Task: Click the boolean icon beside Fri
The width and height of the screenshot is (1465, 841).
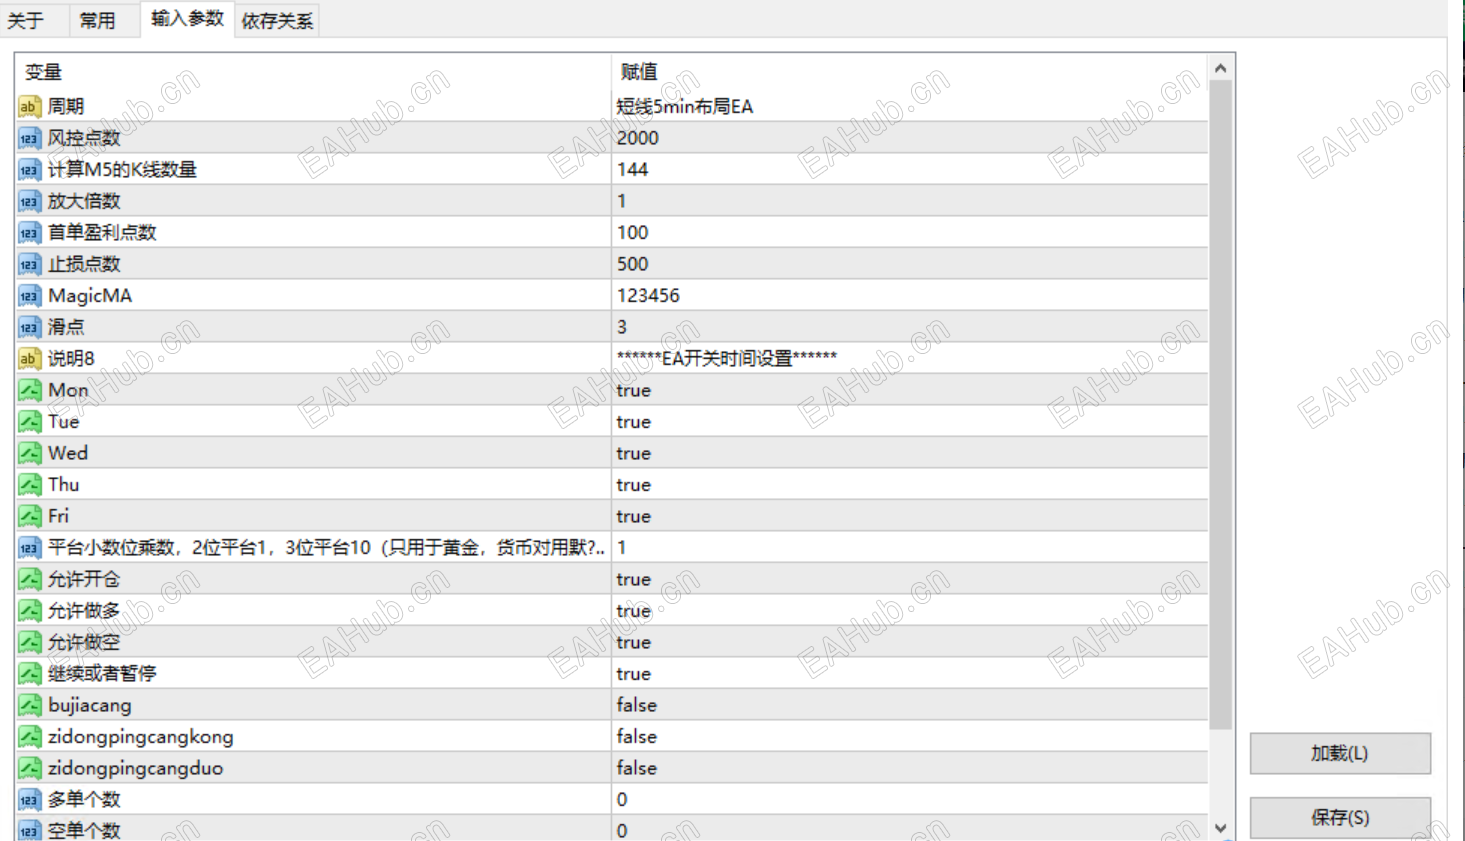Action: click(29, 516)
